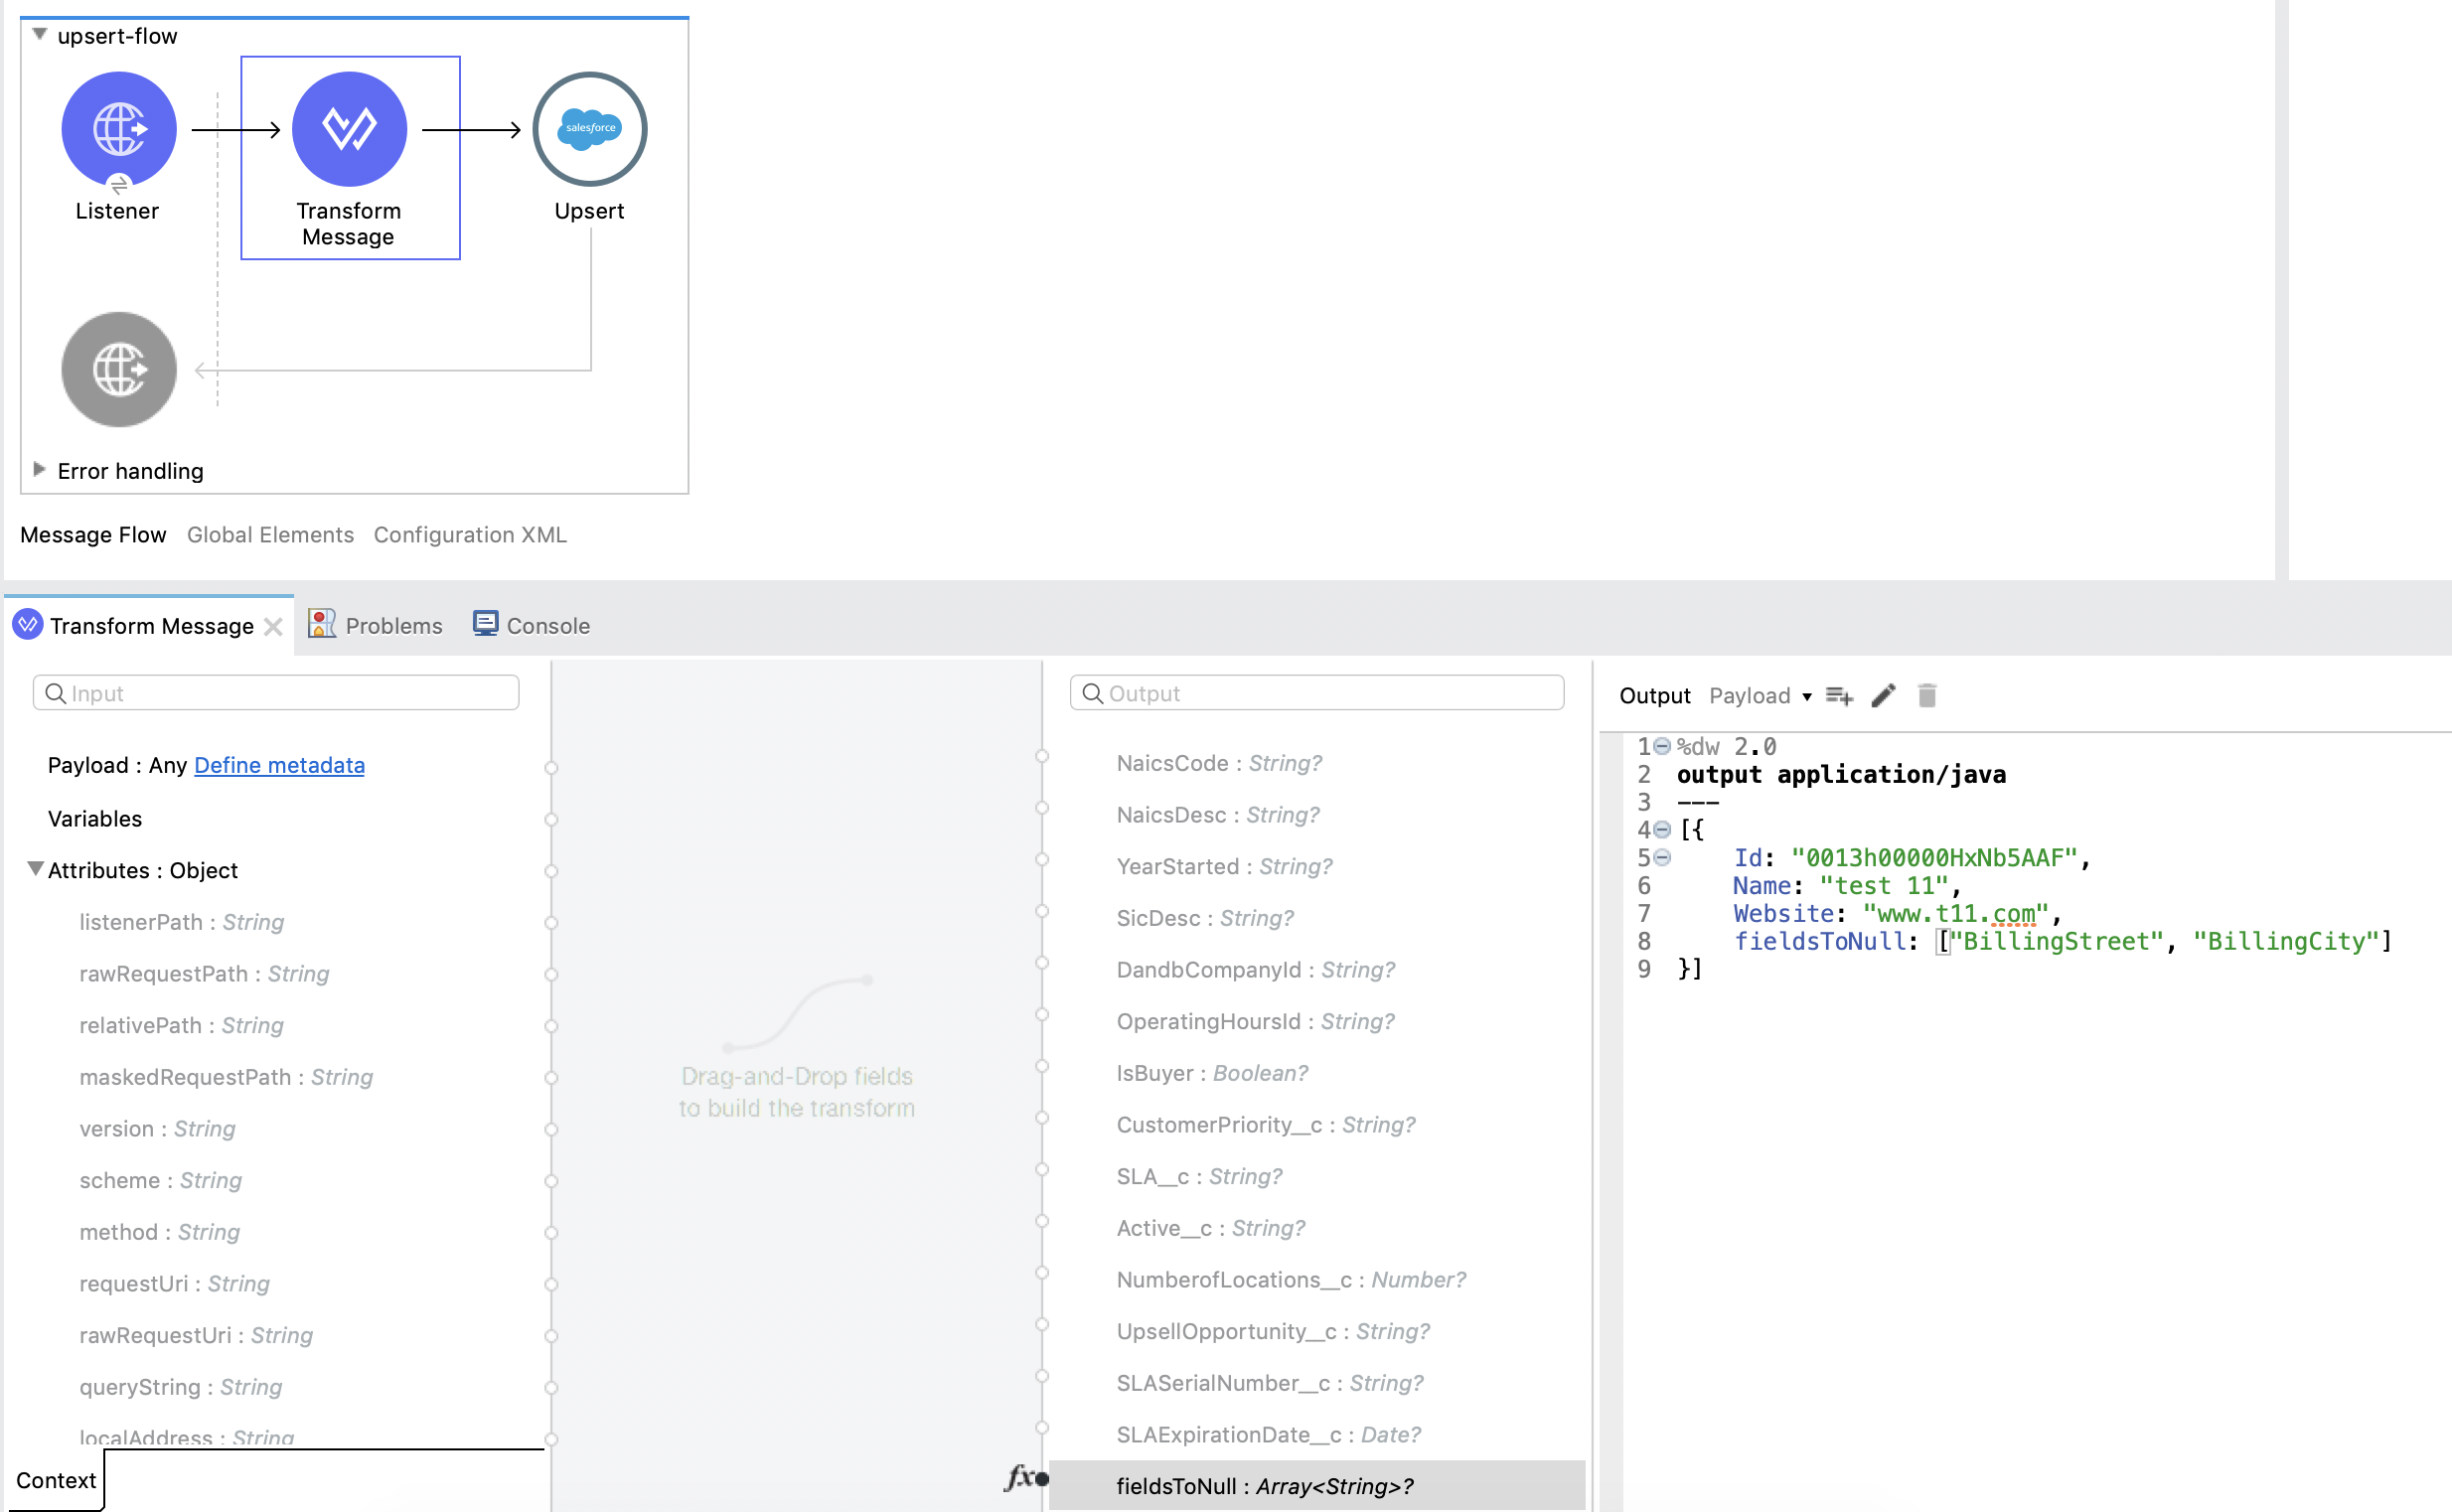
Task: Click the gray HTTP component below the flow
Action: [x=118, y=369]
